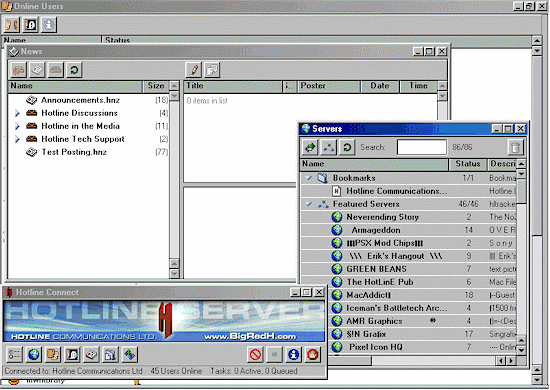Click the red stop hand icon

[x=313, y=355]
